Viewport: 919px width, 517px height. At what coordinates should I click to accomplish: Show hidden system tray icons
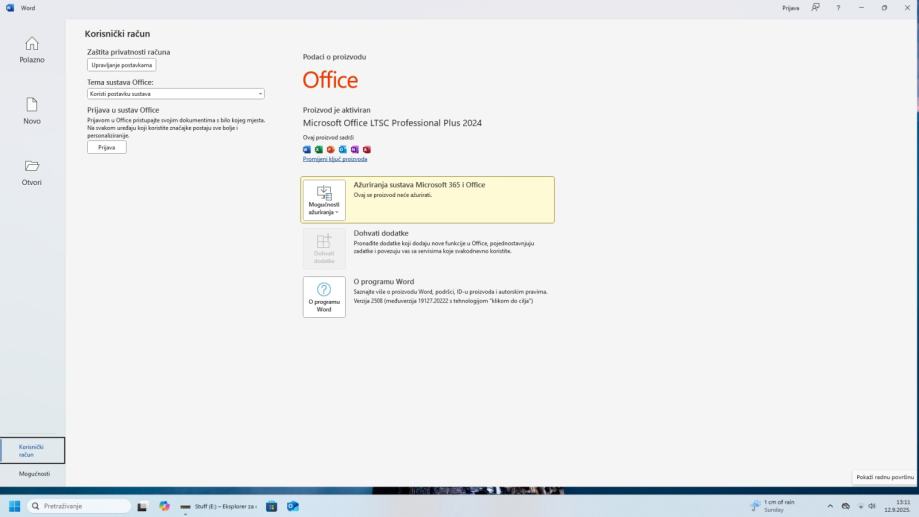click(830, 506)
